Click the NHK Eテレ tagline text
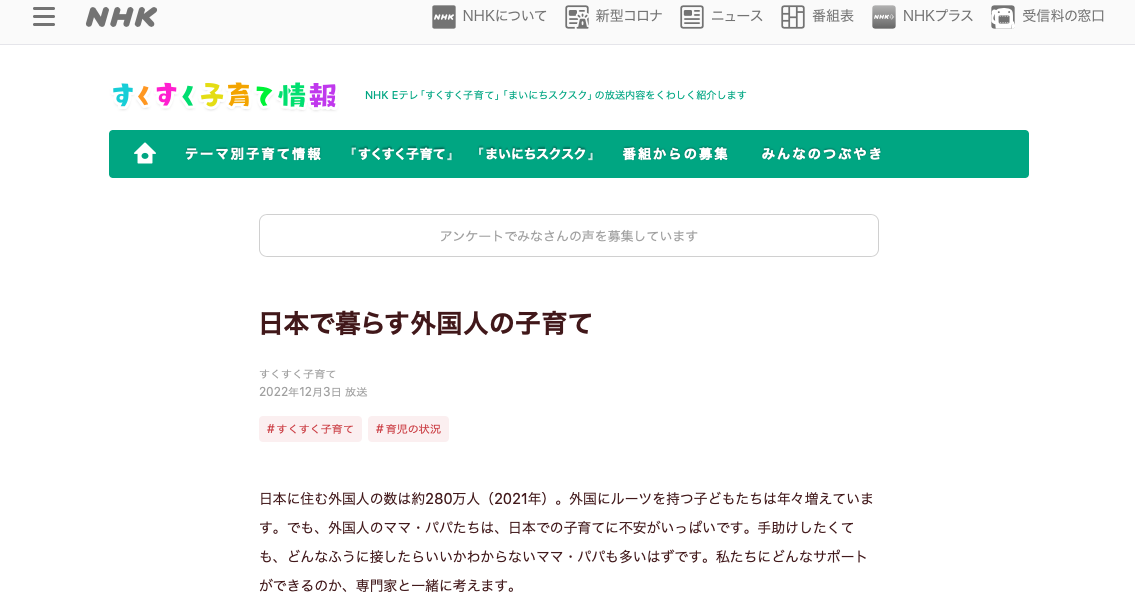The width and height of the screenshot is (1135, 610). coord(555,95)
